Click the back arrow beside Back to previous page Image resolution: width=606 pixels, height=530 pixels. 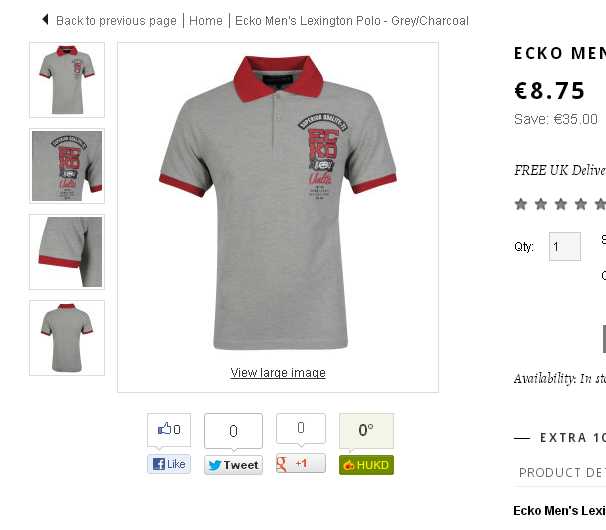[x=45, y=19]
